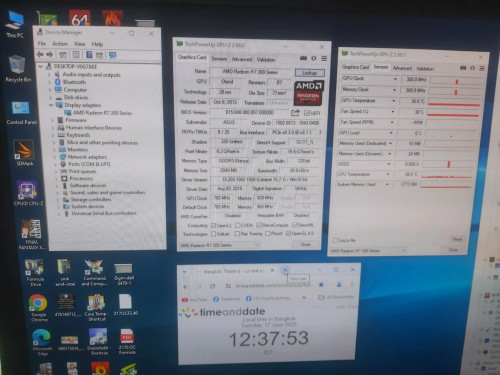Click the browser reload icon

(212, 286)
